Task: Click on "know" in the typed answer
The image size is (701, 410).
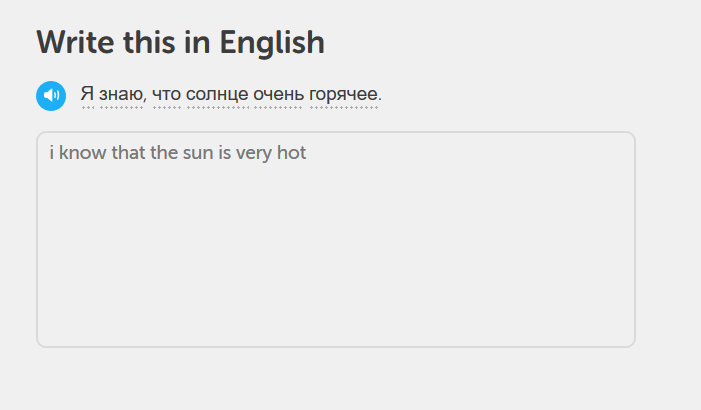Action: 82,155
